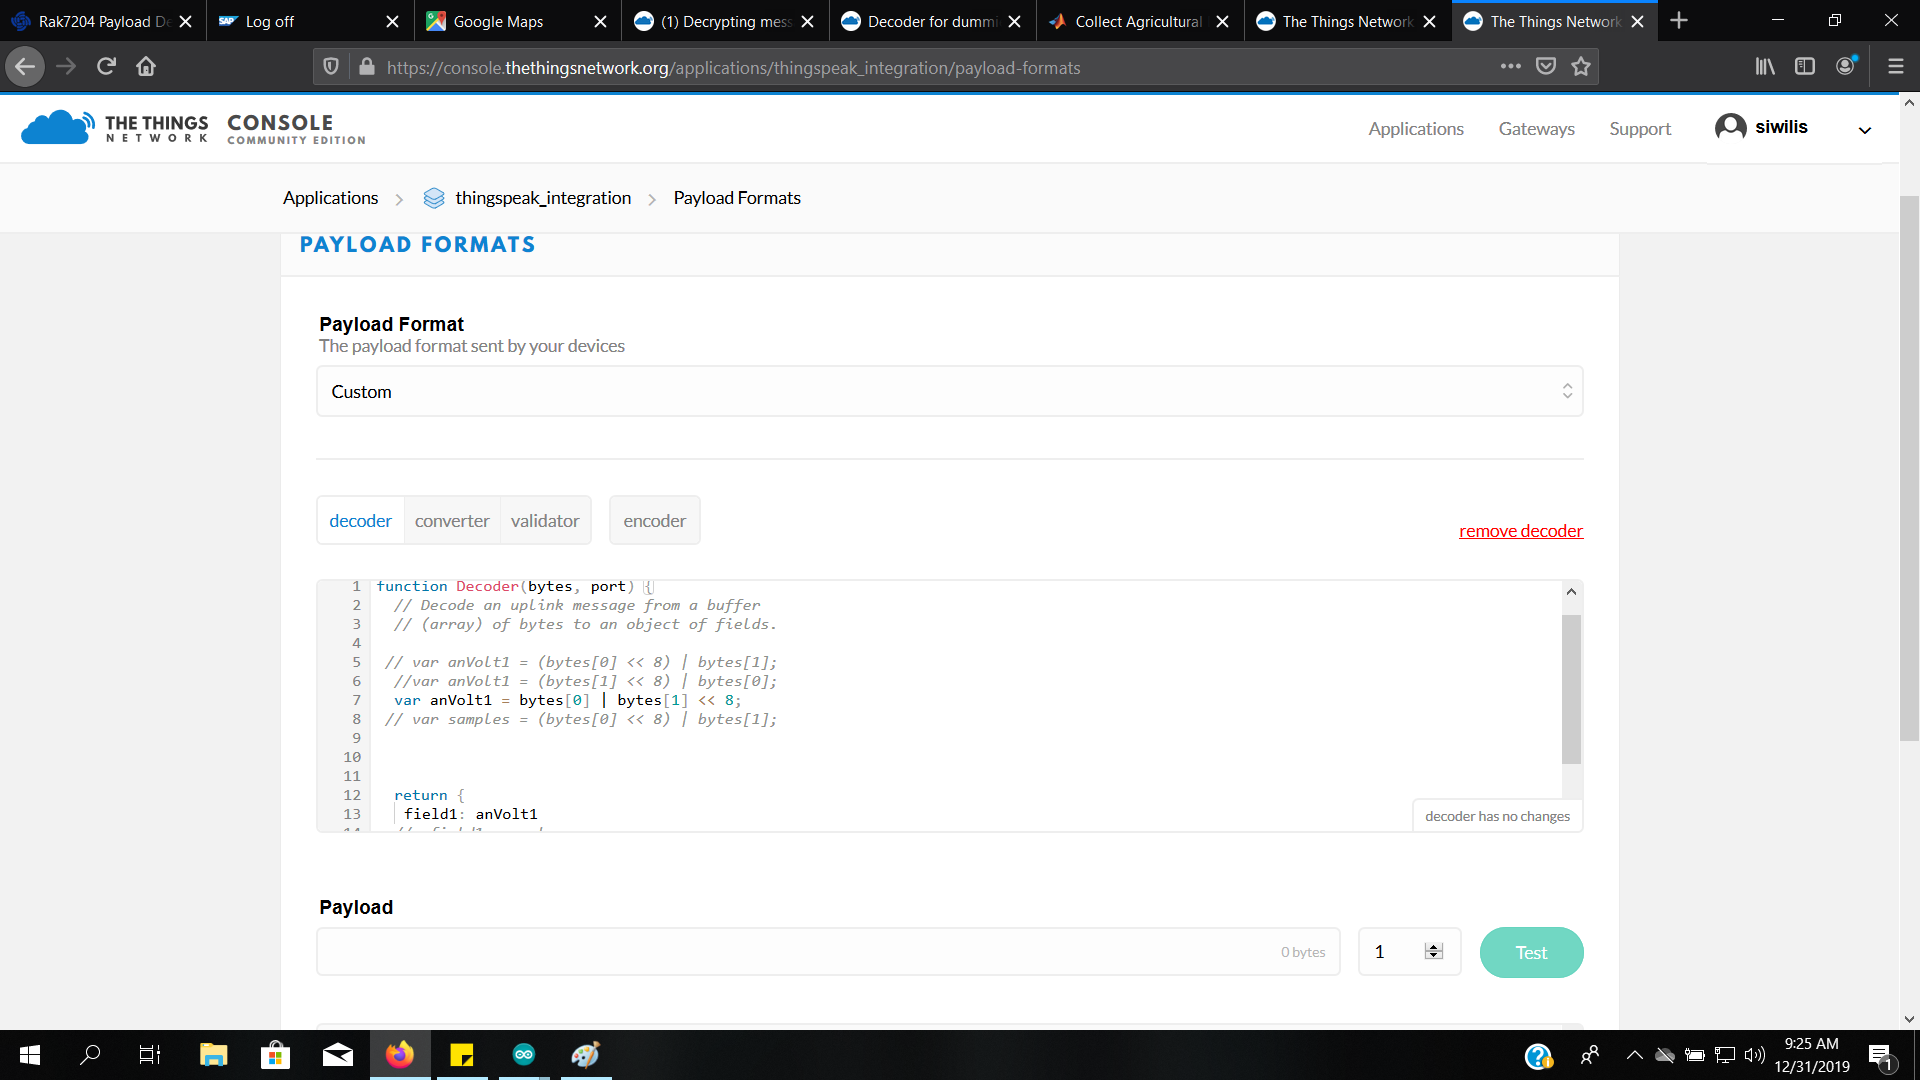The height and width of the screenshot is (1080, 1920).
Task: Open Task View on the taskbar
Action: [x=150, y=1055]
